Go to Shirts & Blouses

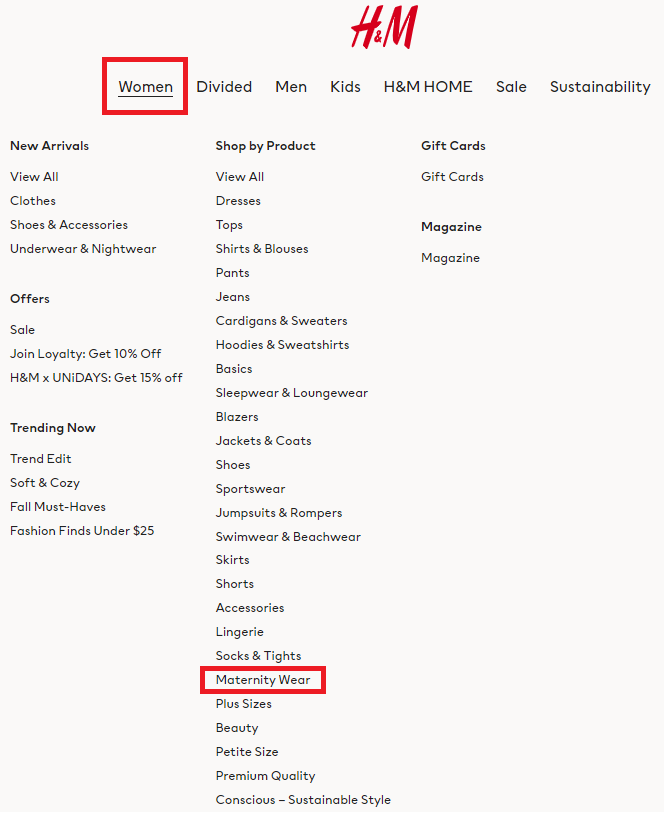tap(262, 249)
